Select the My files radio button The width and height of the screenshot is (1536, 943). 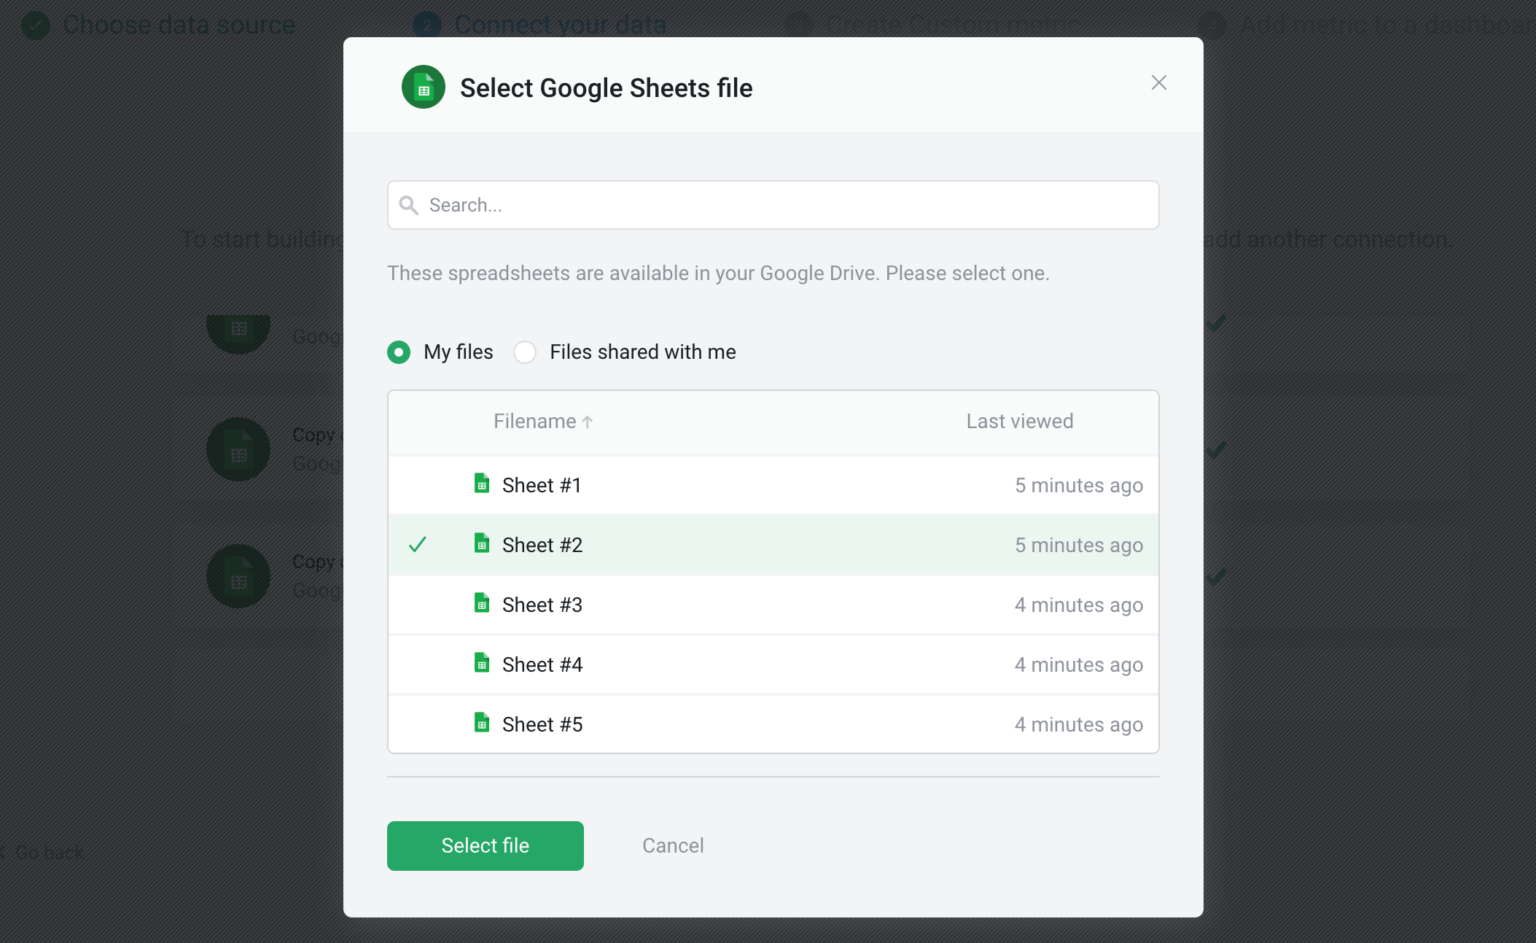(x=399, y=352)
